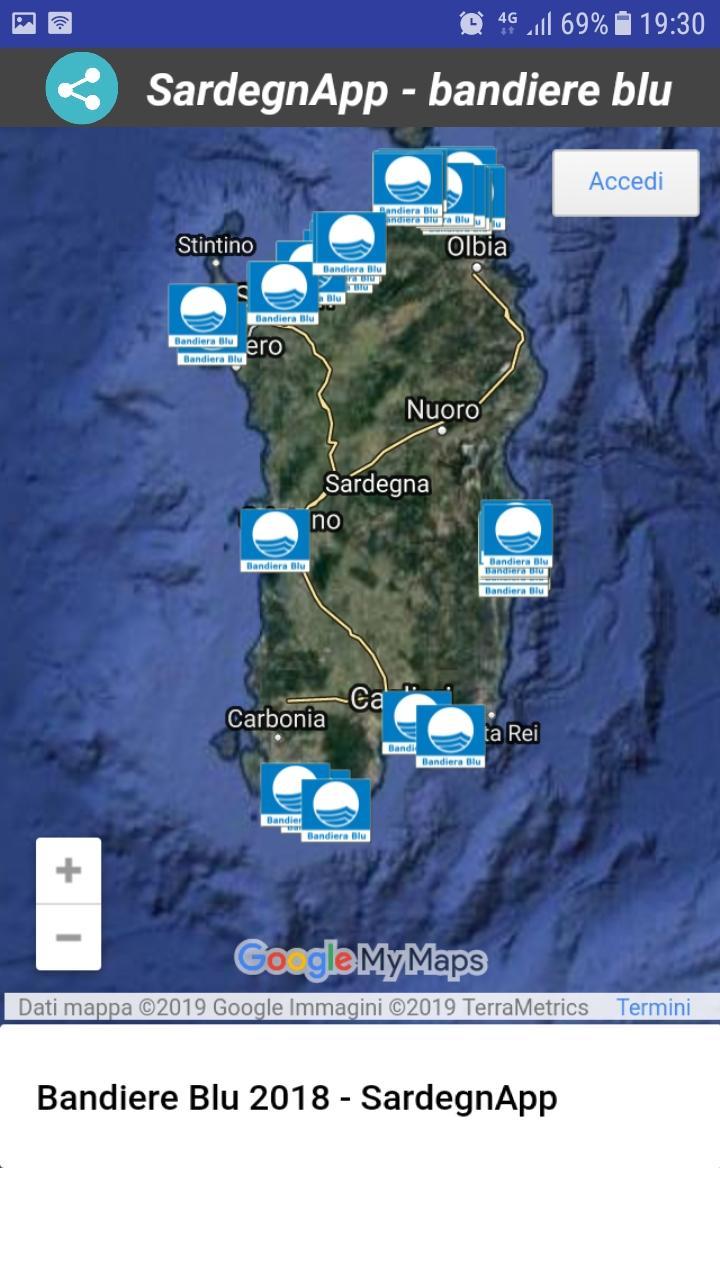
Task: Select the front Bandiera Blu marker on east coast
Action: tap(517, 535)
